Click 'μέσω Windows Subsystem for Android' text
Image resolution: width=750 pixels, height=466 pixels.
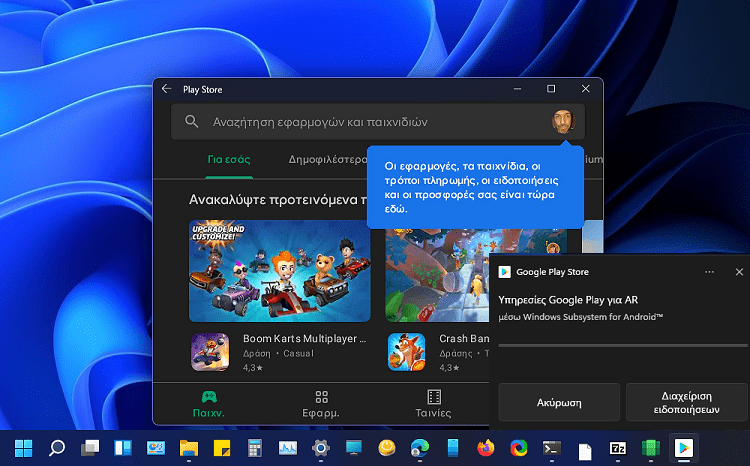580,317
